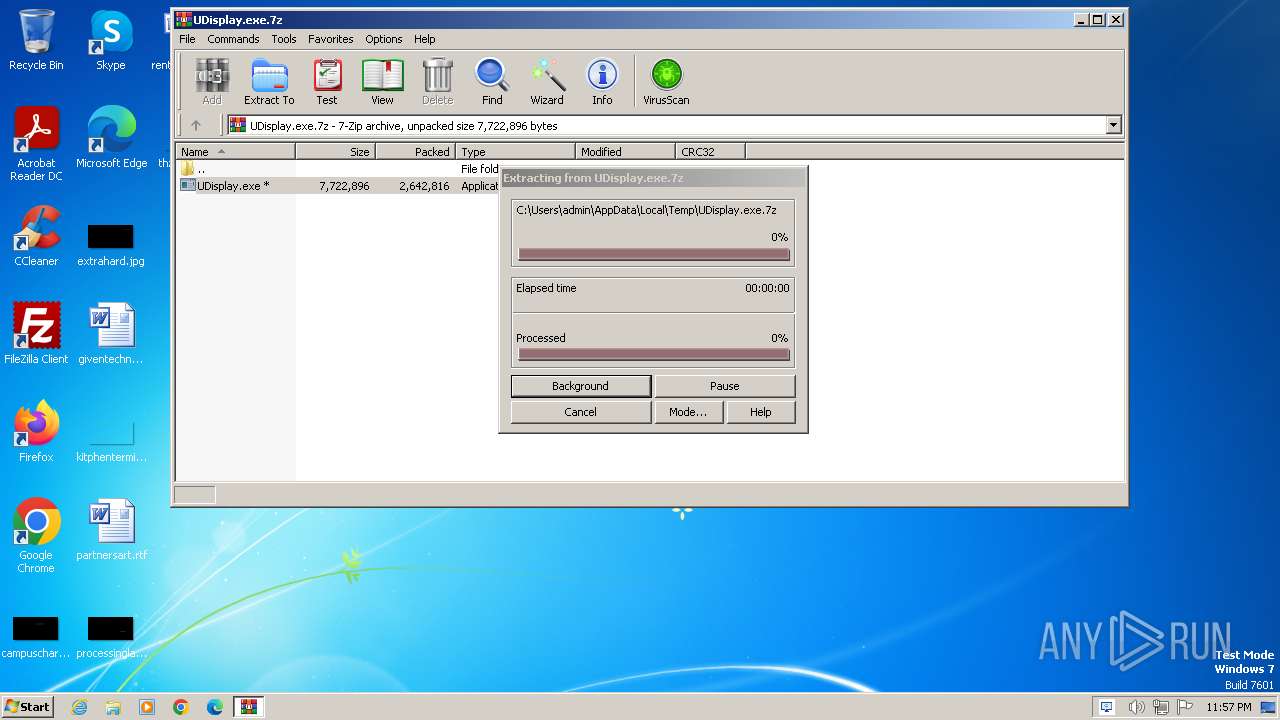Open the File menu
The image size is (1280, 720).
pos(187,39)
